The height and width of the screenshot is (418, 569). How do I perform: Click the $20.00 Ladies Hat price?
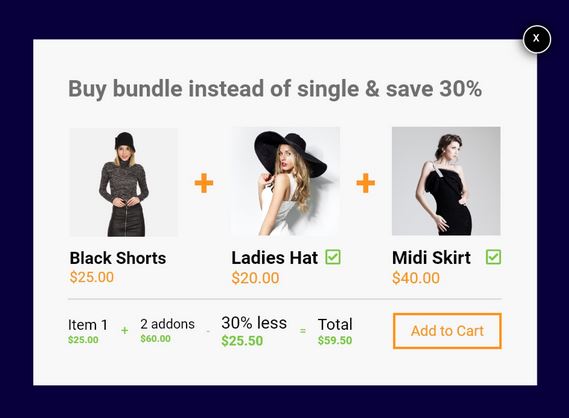[x=255, y=278]
